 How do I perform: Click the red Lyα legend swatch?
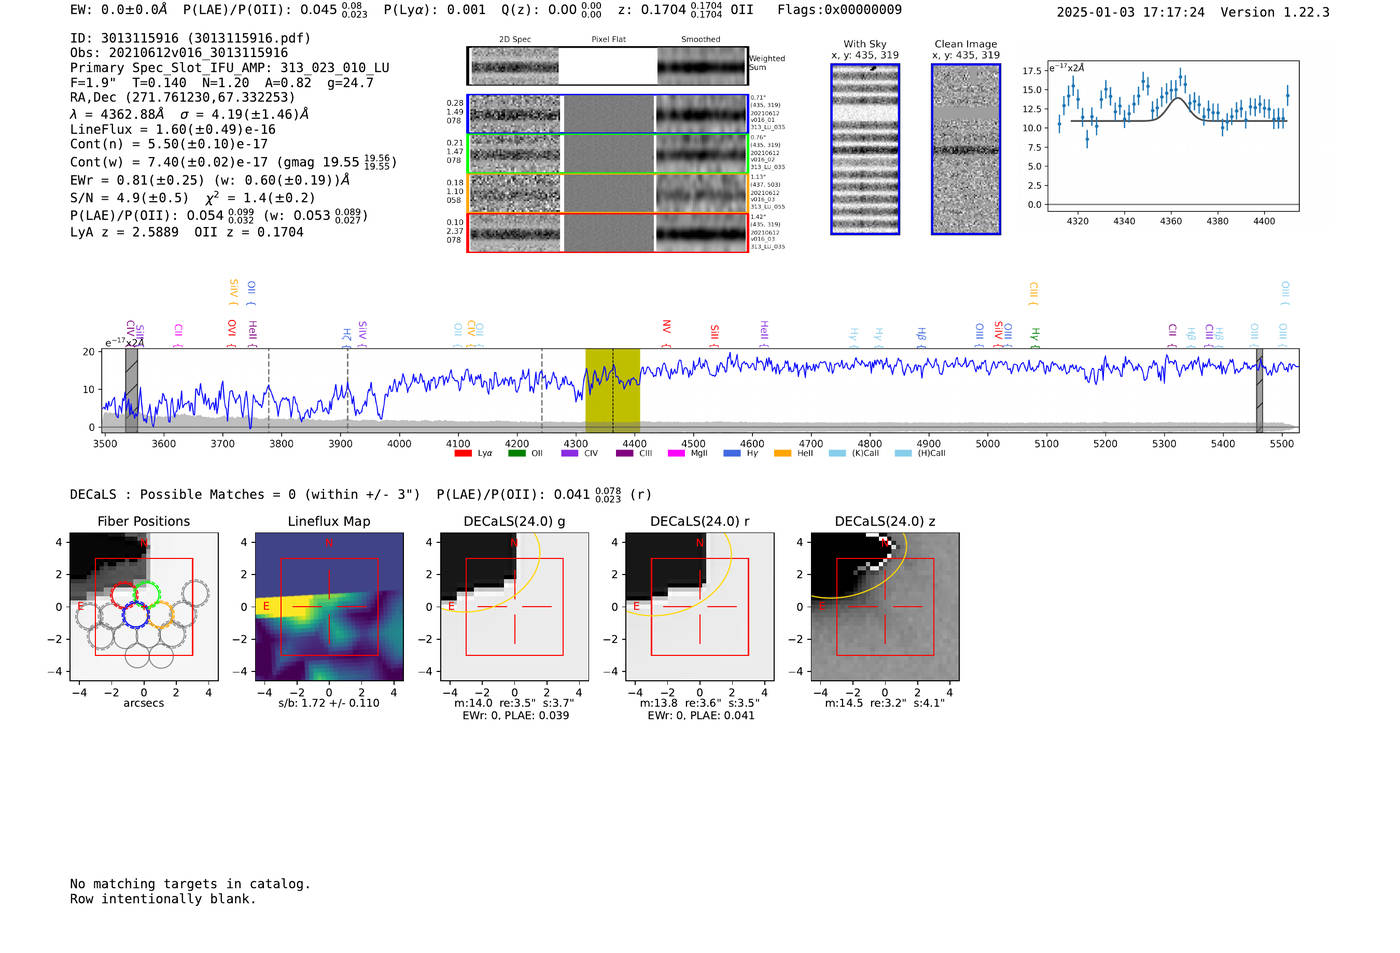[x=462, y=454]
